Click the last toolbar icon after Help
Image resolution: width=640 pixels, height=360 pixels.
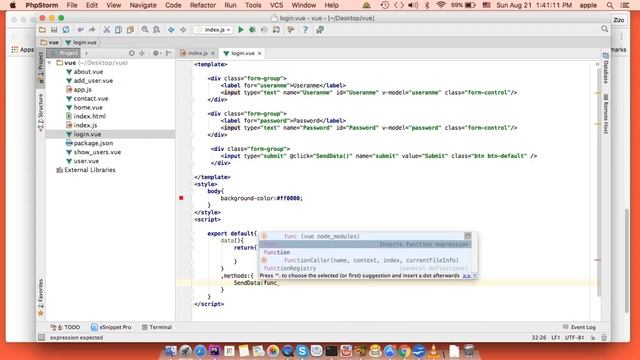point(320,30)
